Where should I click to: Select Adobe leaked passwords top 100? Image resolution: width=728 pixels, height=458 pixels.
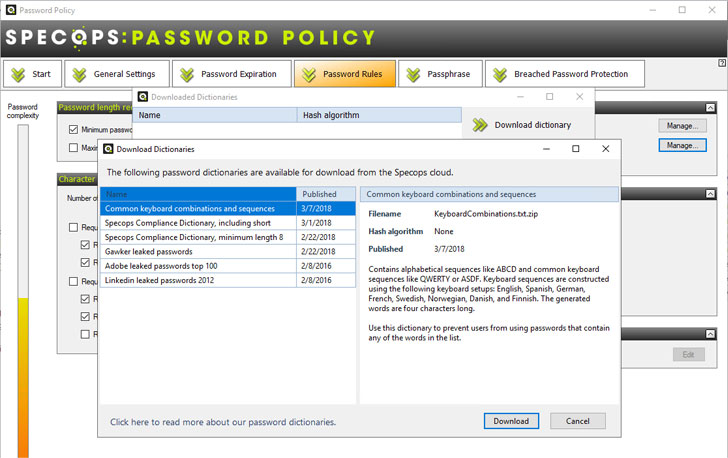228,266
